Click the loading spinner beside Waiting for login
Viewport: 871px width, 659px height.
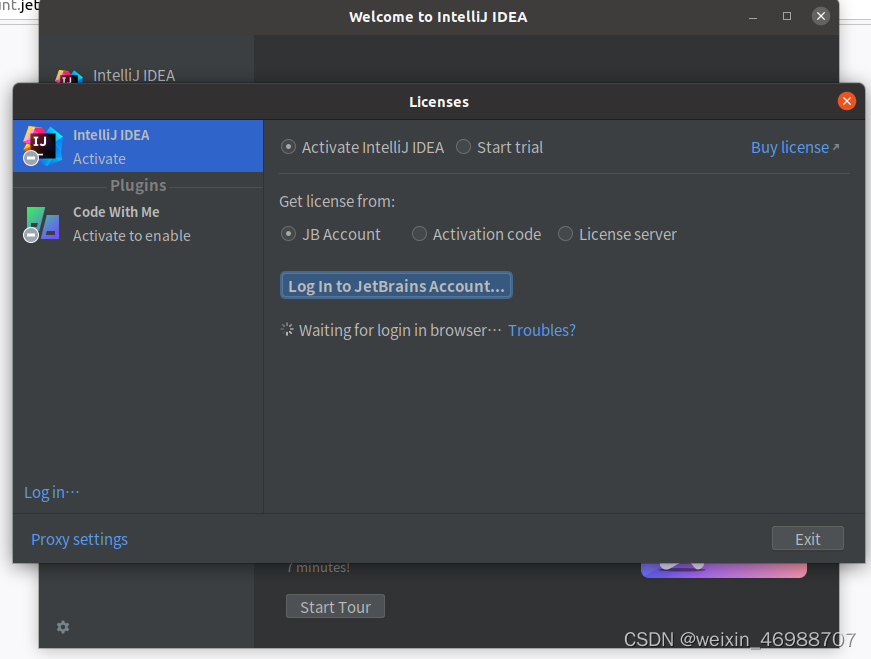tap(287, 330)
